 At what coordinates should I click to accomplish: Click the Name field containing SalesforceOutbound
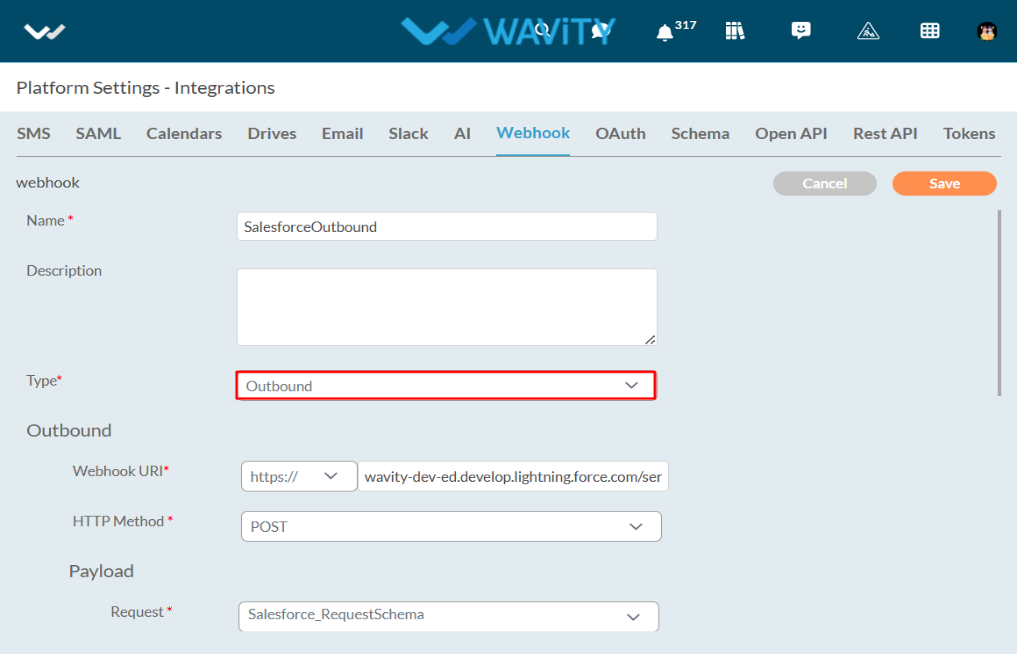click(447, 226)
